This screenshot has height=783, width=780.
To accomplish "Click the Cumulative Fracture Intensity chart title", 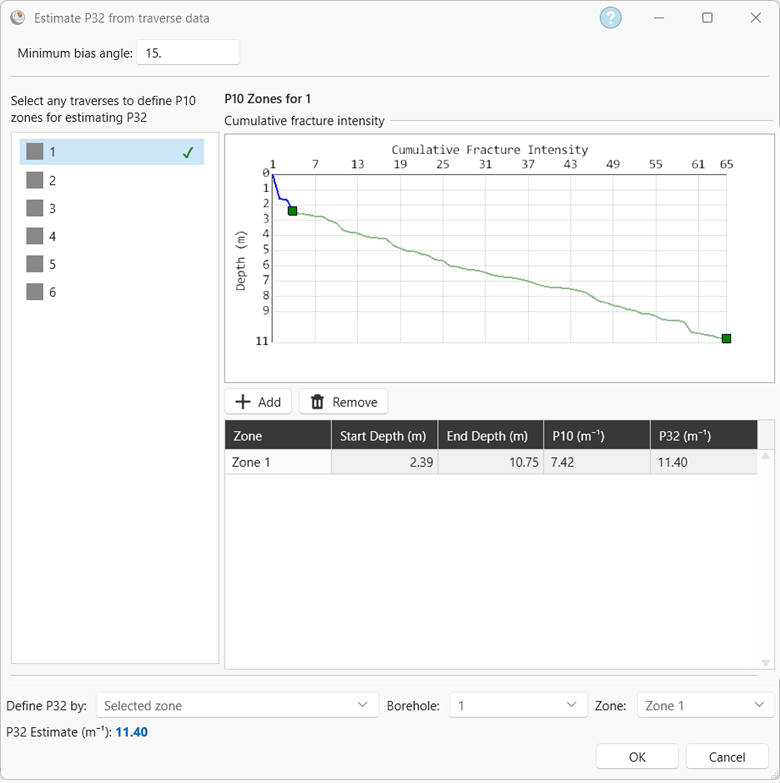I will tap(489, 149).
